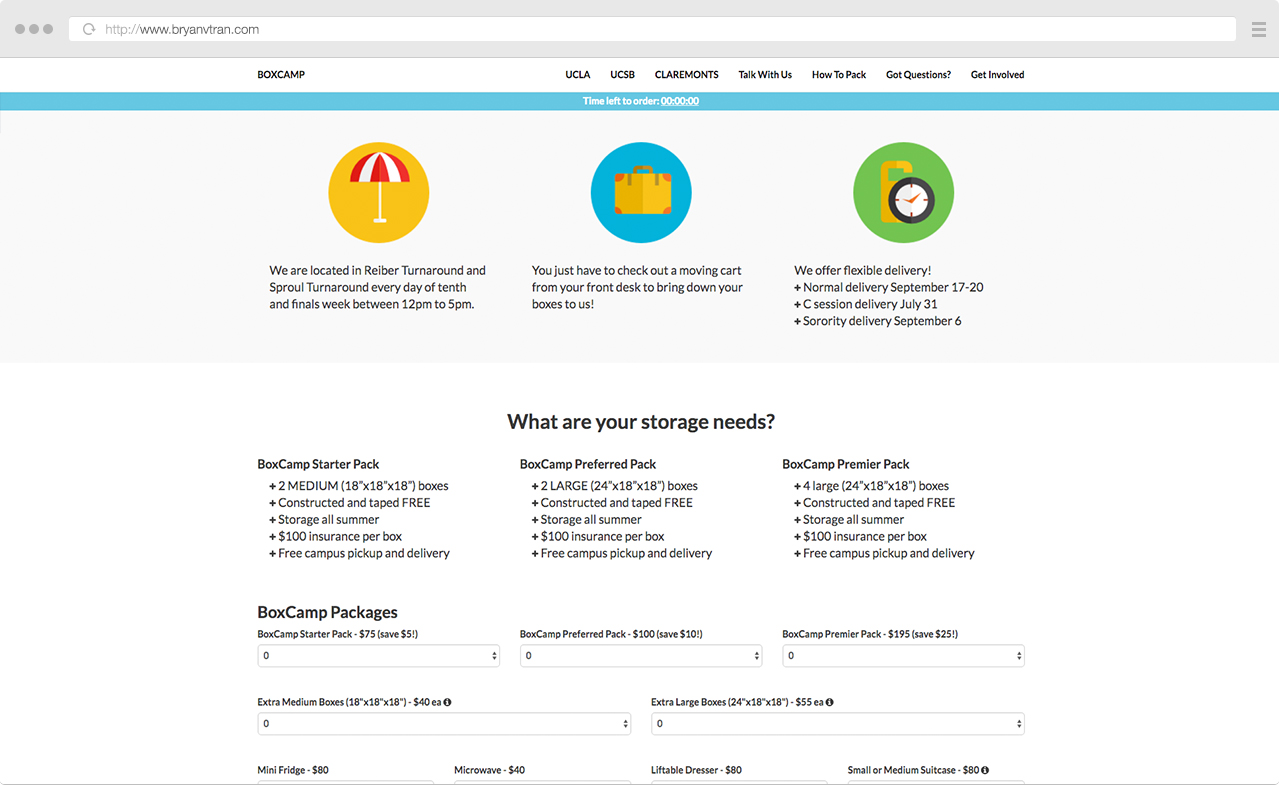
Task: Click info icon beside Extra Large Boxes
Action: (x=830, y=702)
